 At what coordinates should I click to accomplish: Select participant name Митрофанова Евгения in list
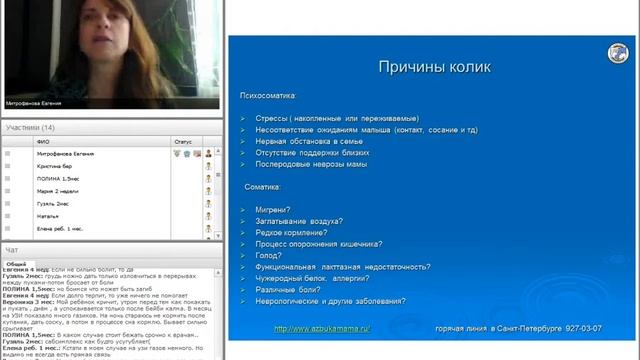(65, 154)
